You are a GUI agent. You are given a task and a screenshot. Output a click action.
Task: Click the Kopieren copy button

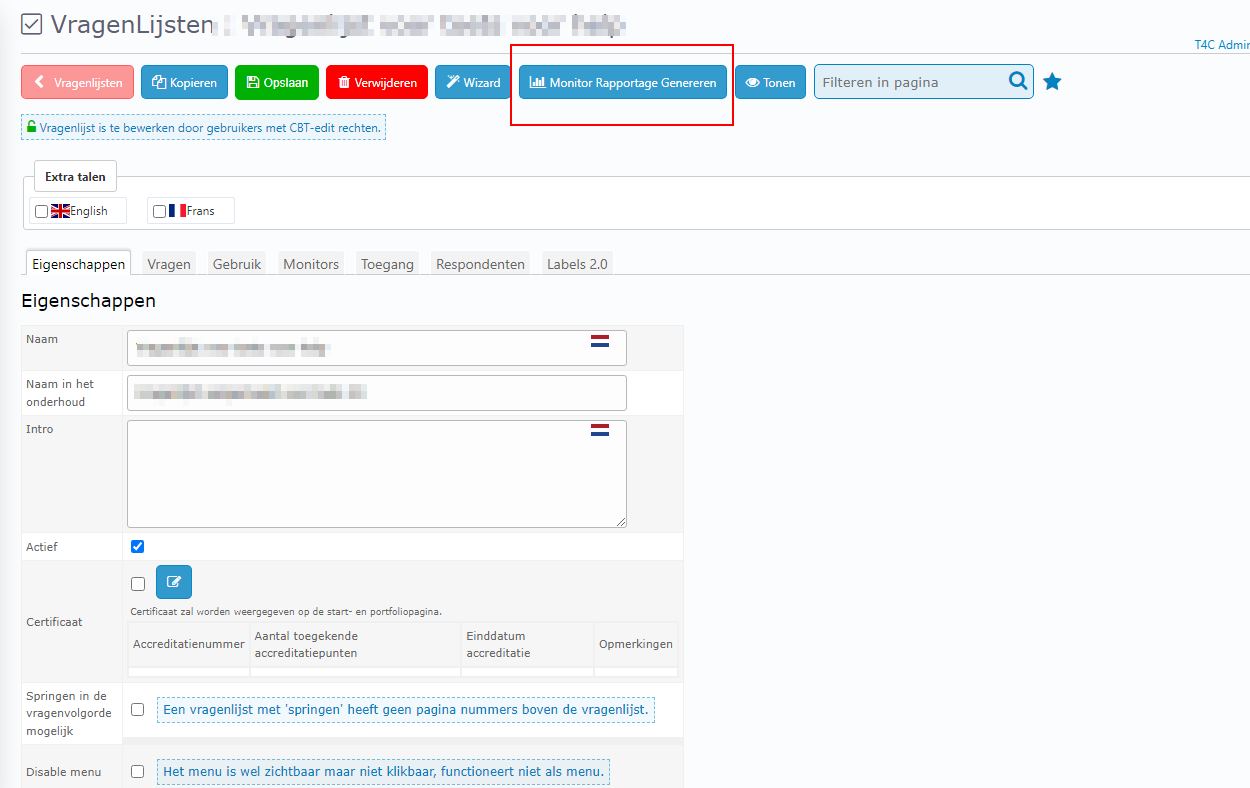pyautogui.click(x=184, y=83)
